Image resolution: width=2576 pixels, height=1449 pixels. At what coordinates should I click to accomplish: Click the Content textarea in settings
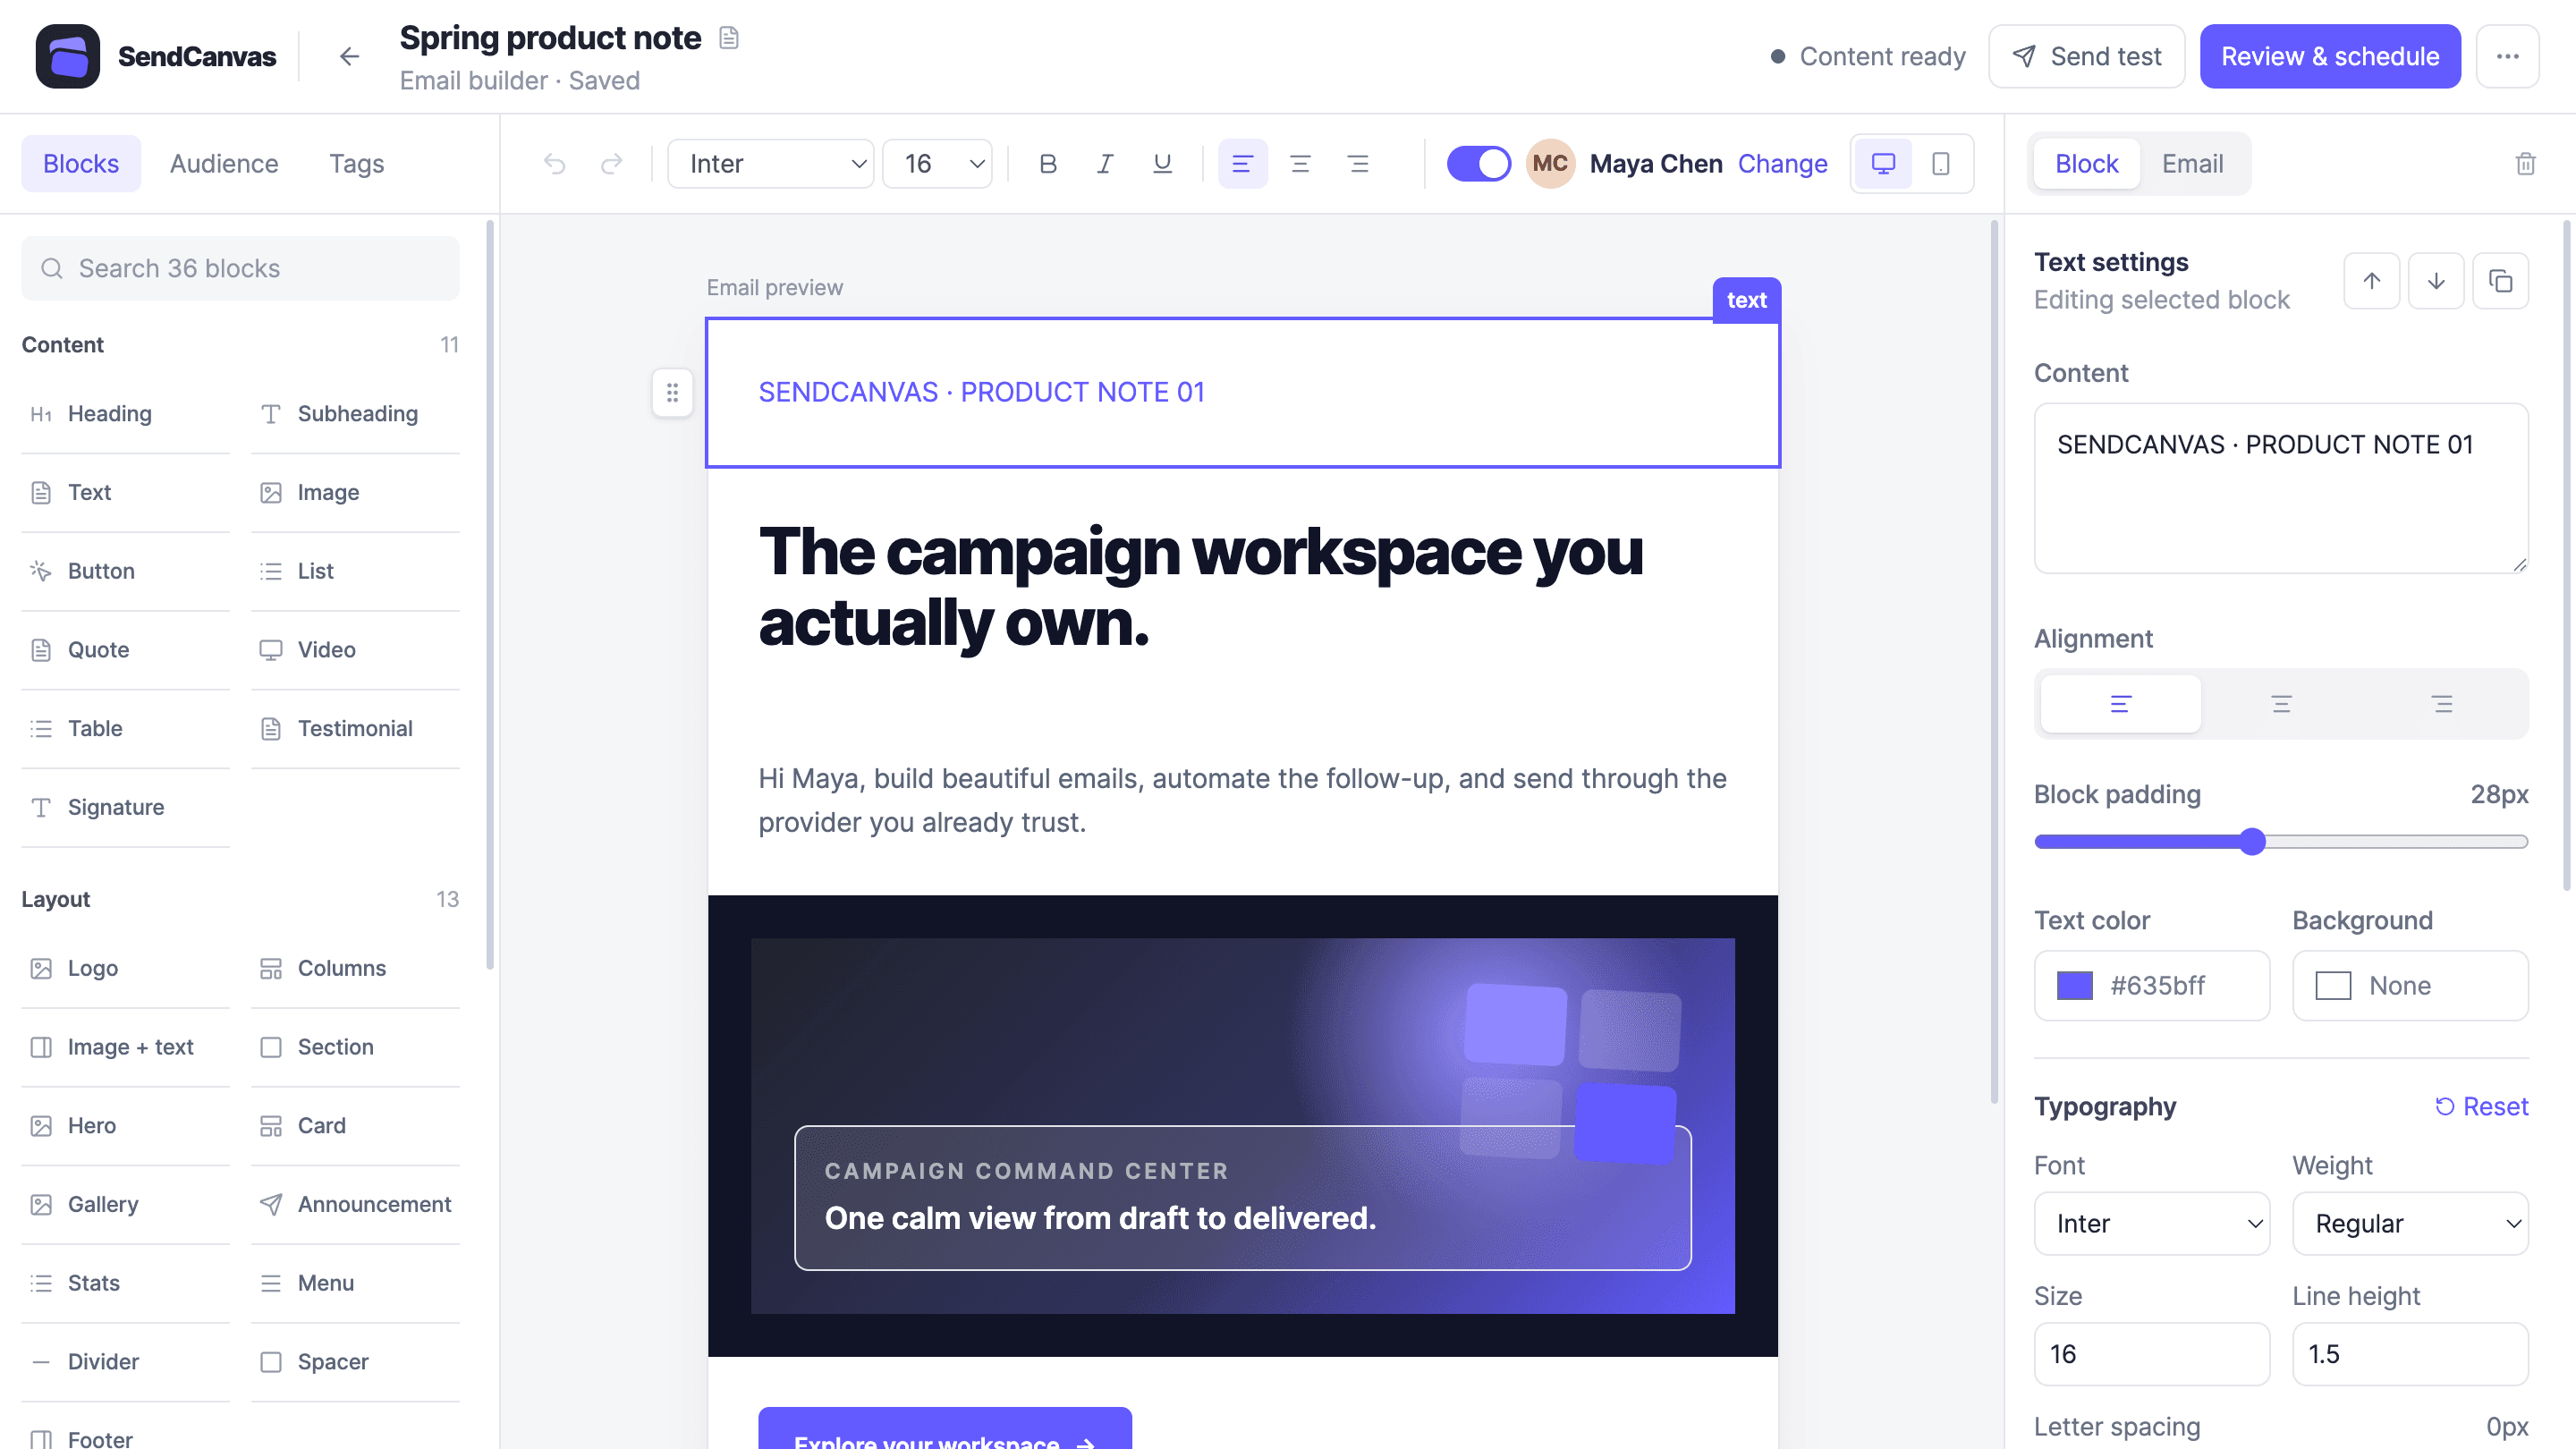[2281, 488]
